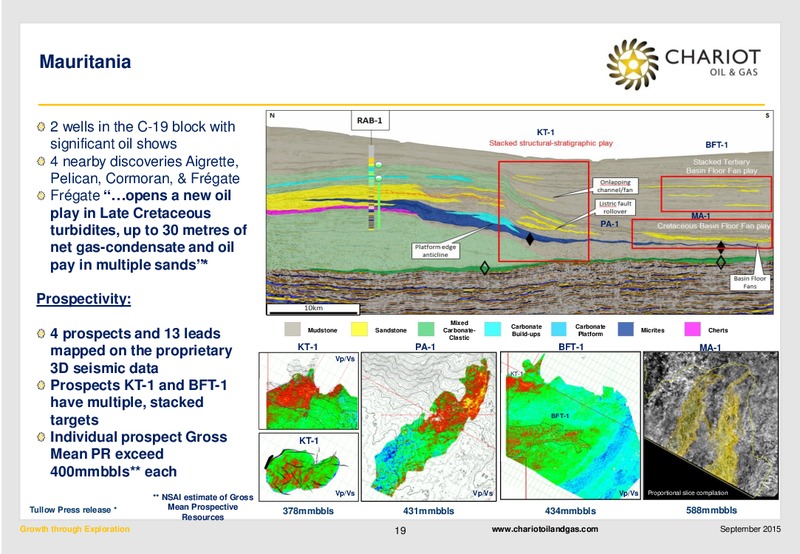Click the PA-1 label on the seismic section
This screenshot has width=800, height=554.
coord(609,224)
